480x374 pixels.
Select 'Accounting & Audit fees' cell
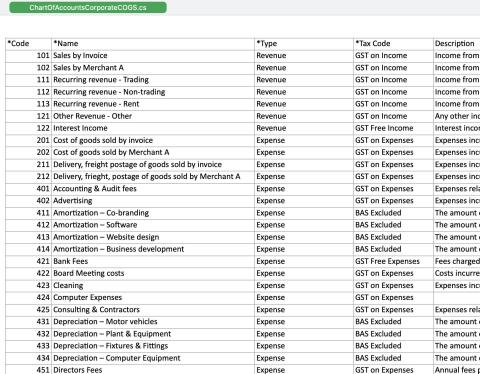tap(153, 189)
